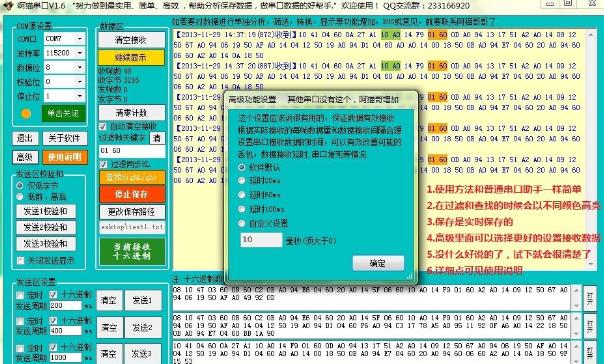
Task: Select 延时100ms radio option
Action: point(242,209)
